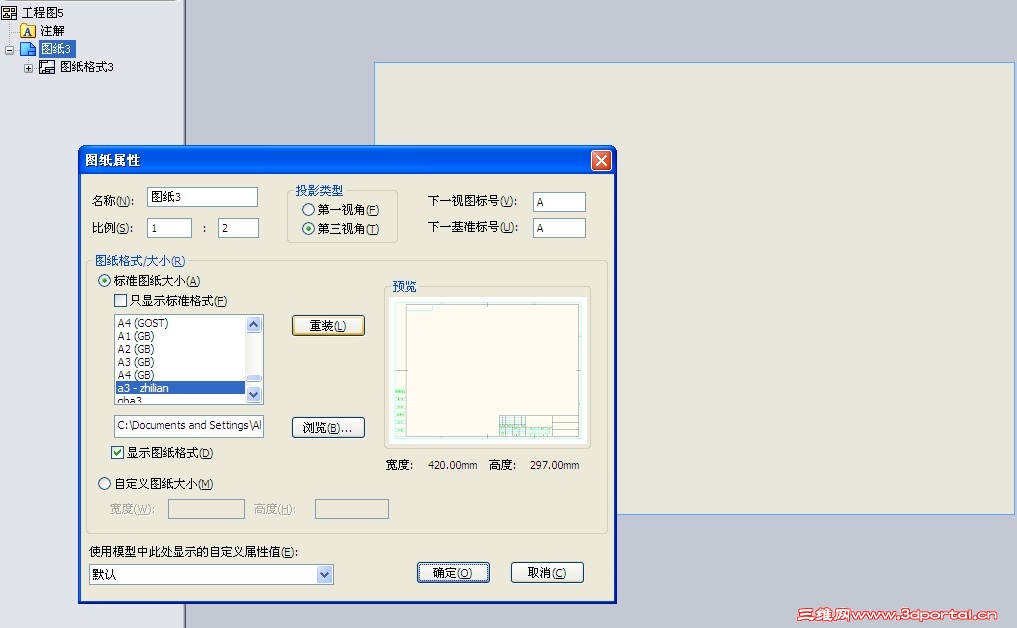Select the 注解 annotation icon
Viewport: 1017px width, 628px height.
[x=27, y=30]
